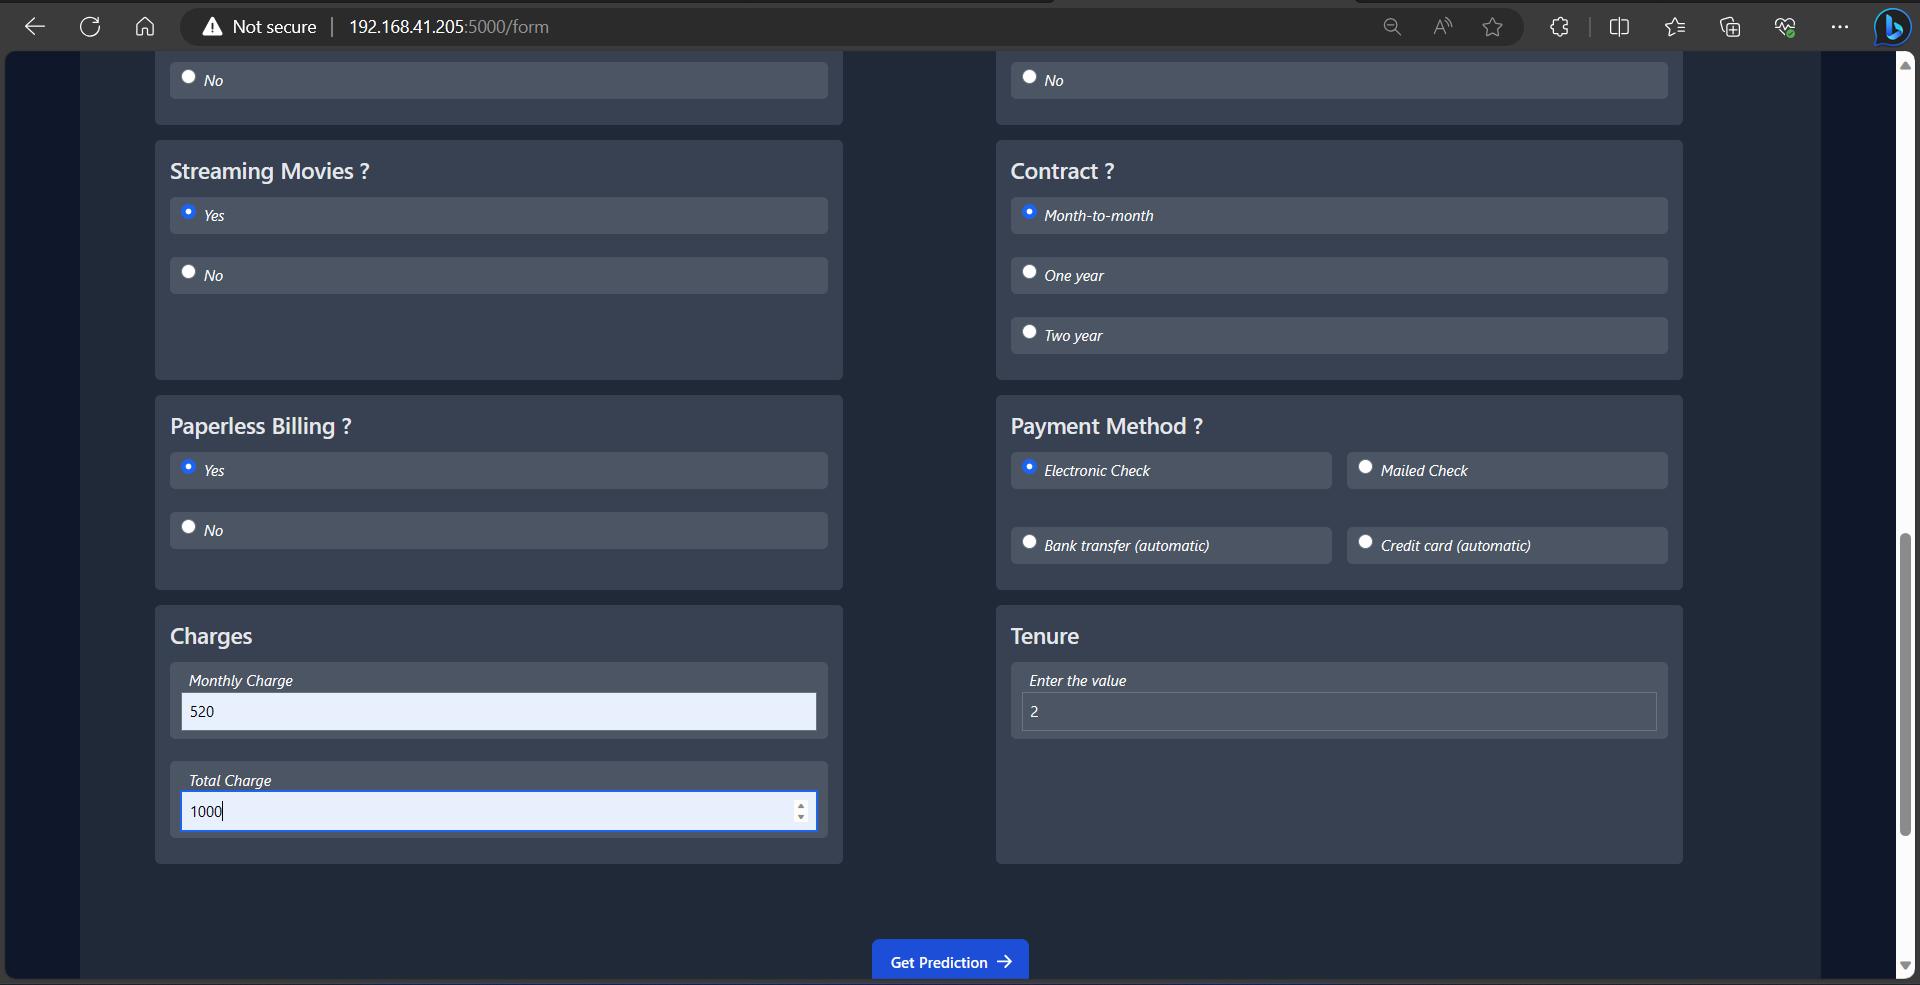Open the Bing Copilot sidebar icon
1920x985 pixels.
point(1893,27)
